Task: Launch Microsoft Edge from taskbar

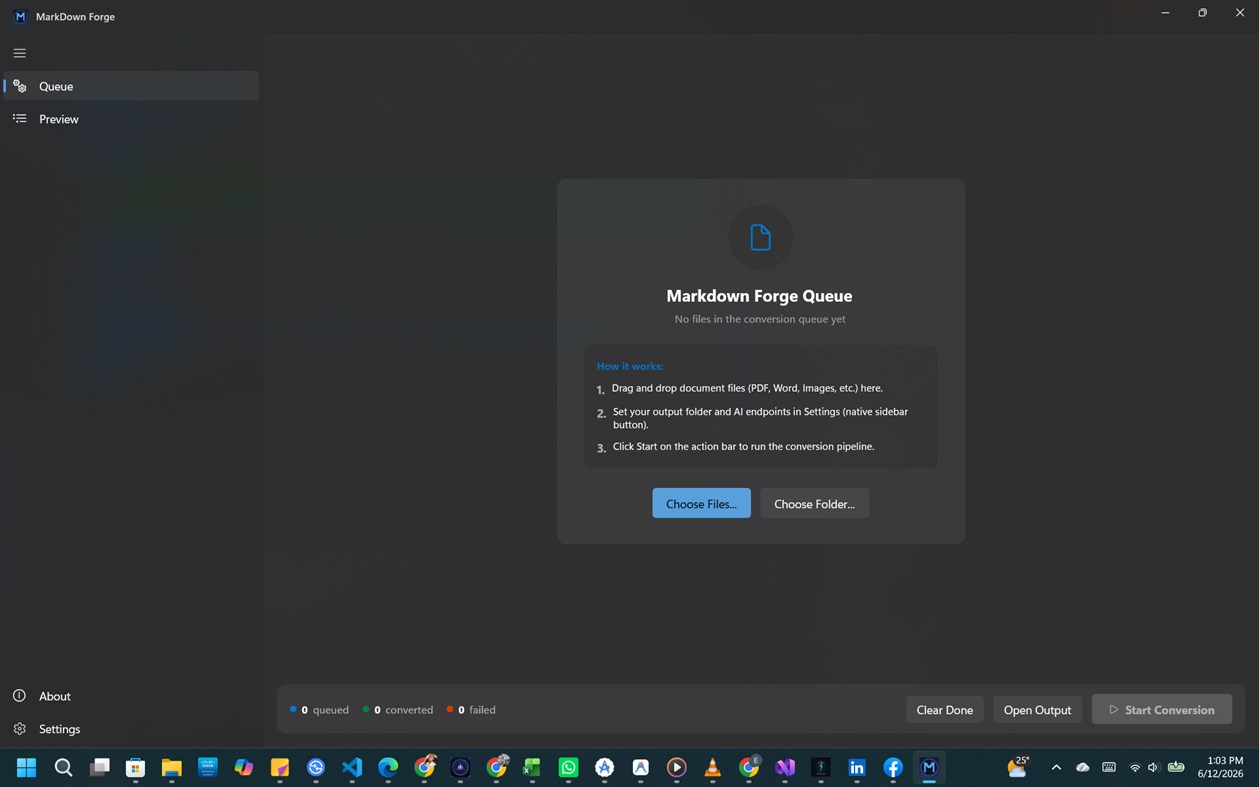Action: click(x=388, y=767)
